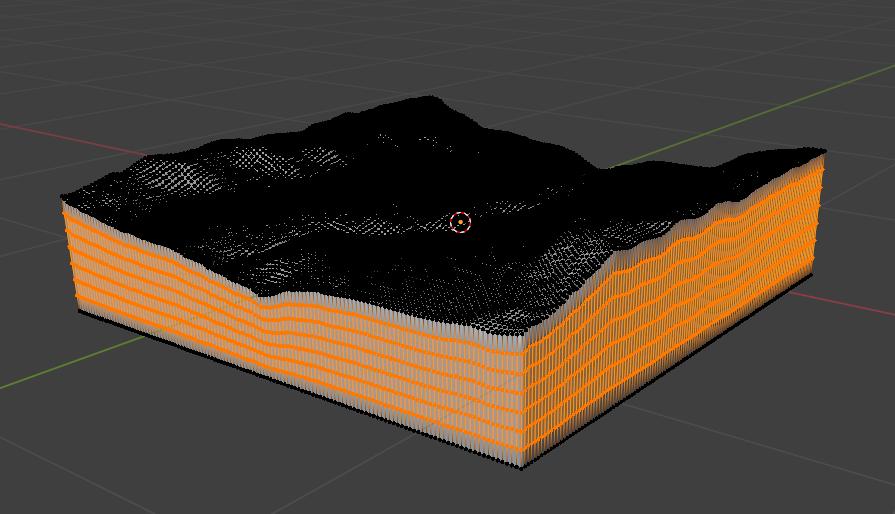Click the empty viewport background above the terrain
Screen dimensions: 895x514
(250, 50)
